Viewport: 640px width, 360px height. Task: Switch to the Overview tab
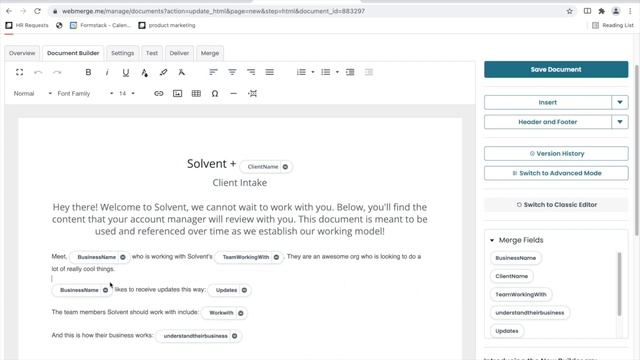(22, 53)
